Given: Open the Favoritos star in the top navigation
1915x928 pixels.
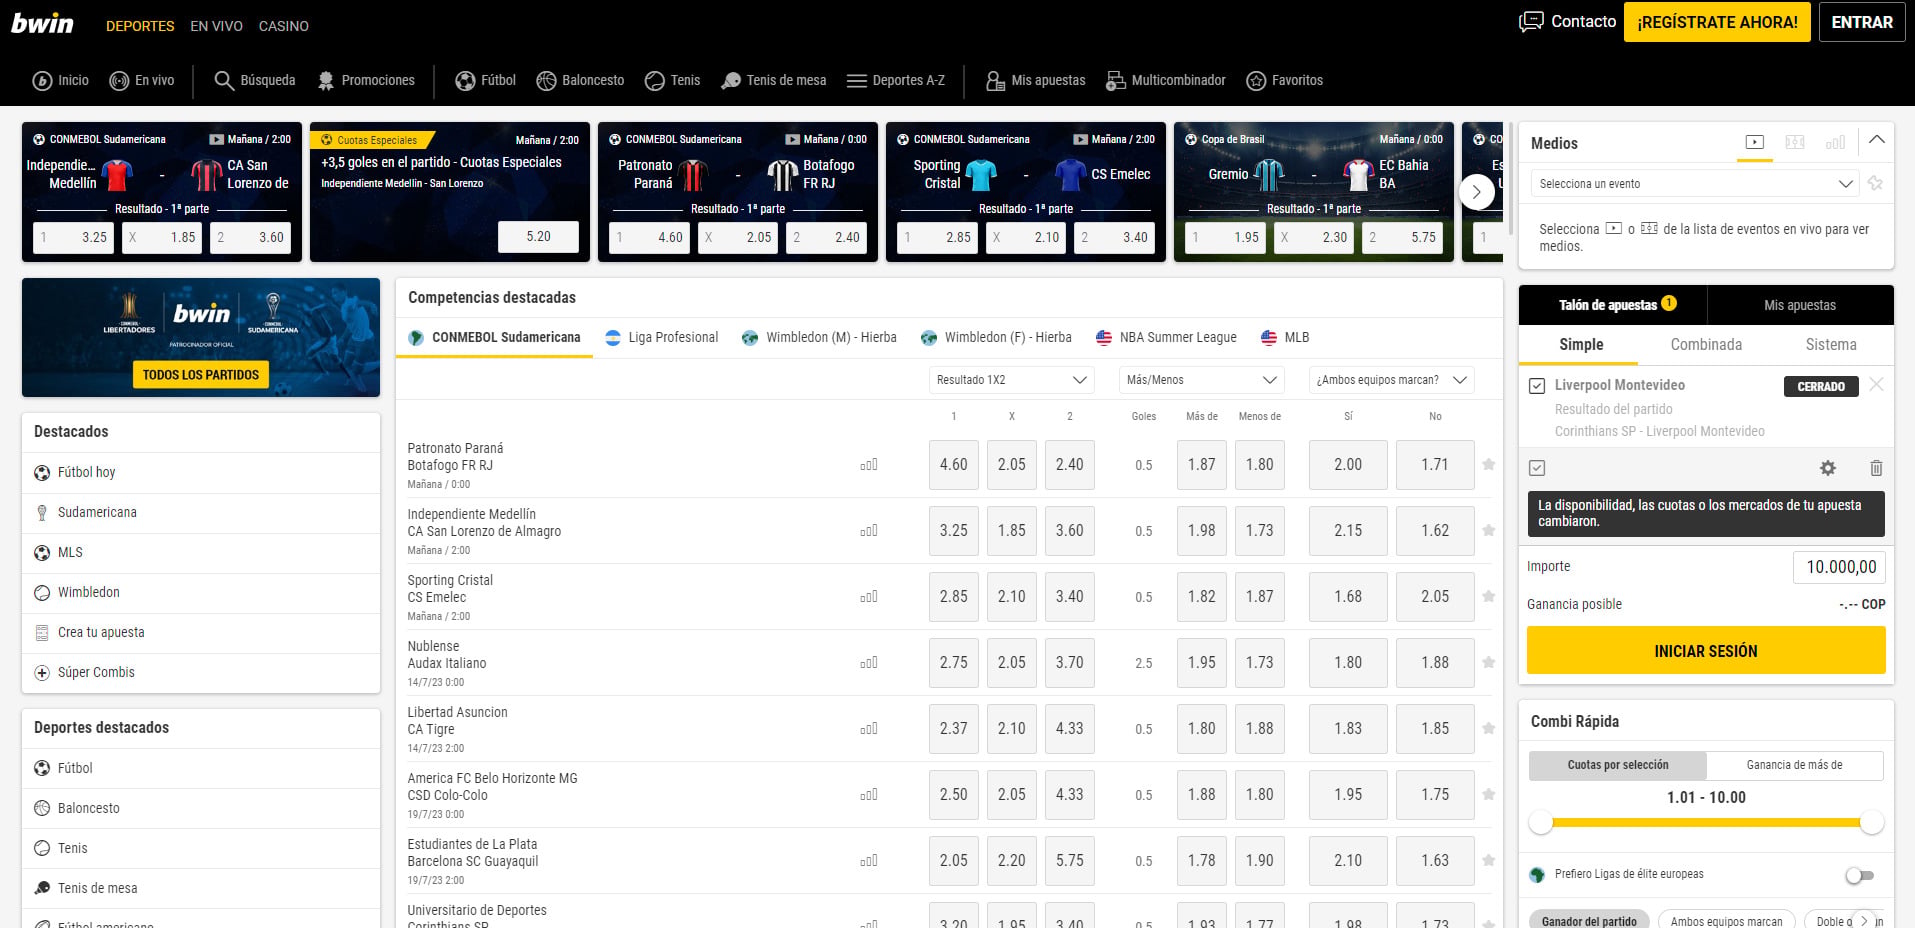Looking at the screenshot, I should pos(1257,81).
